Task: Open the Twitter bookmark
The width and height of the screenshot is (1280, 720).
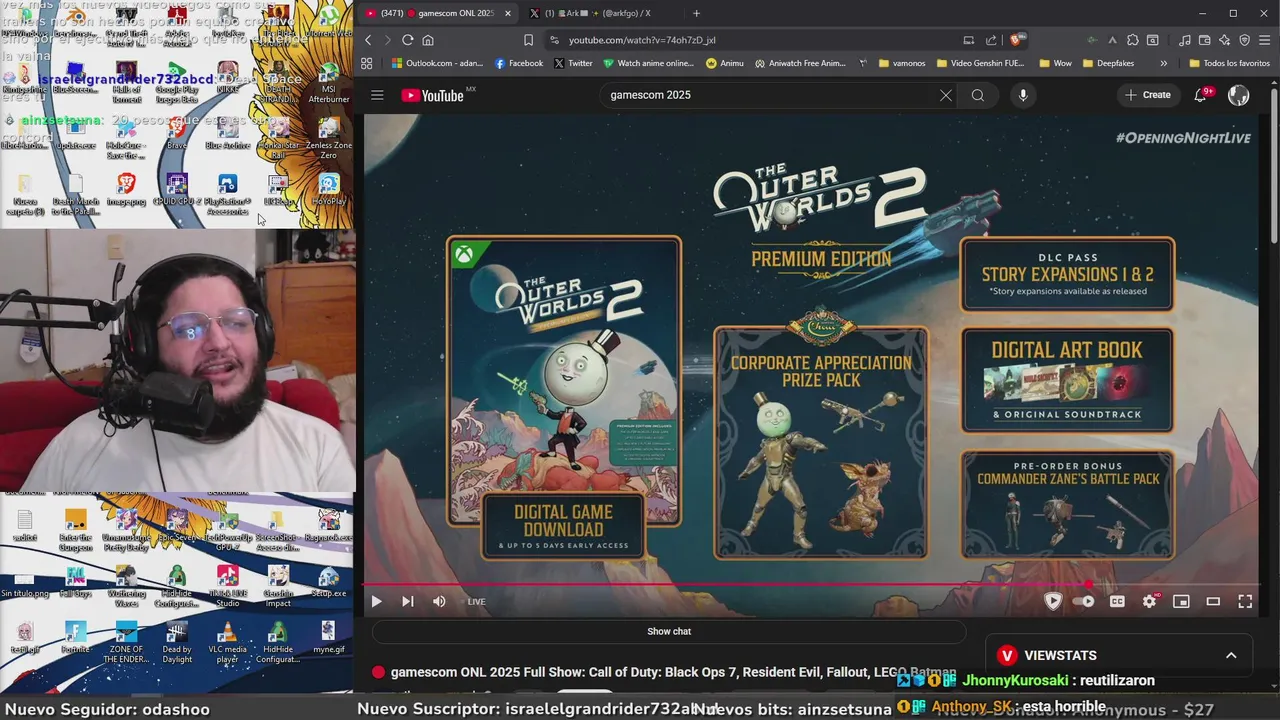Action: 573,63
